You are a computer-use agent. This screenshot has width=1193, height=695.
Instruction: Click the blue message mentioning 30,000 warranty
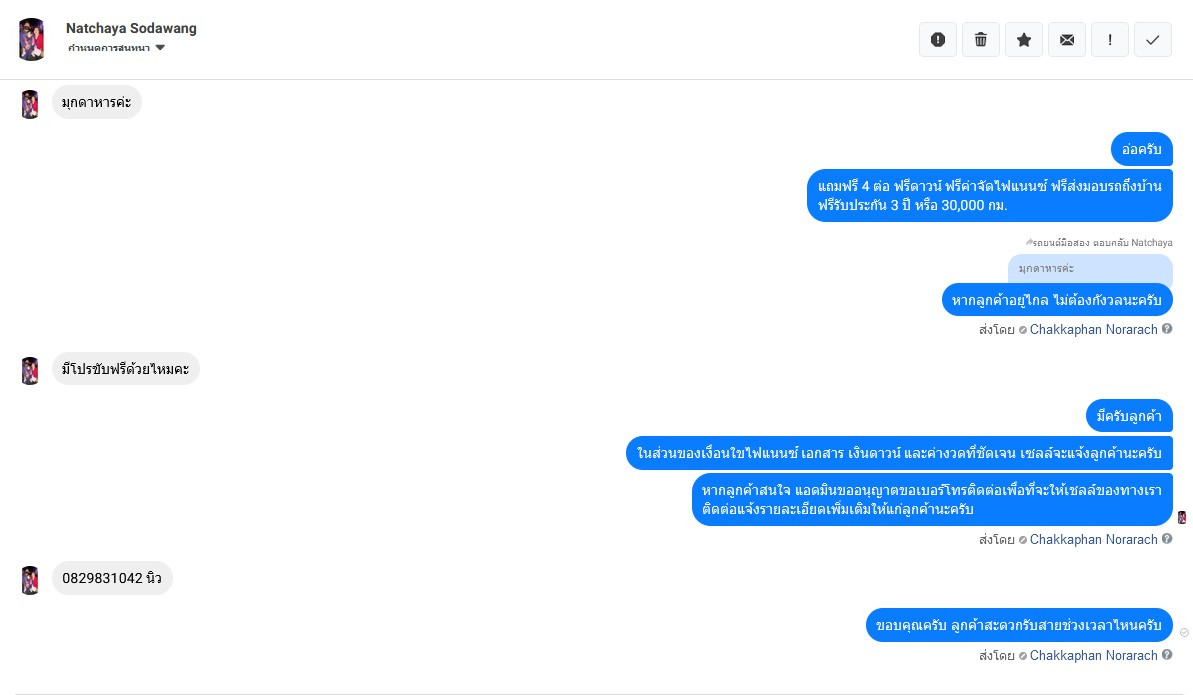[989, 195]
